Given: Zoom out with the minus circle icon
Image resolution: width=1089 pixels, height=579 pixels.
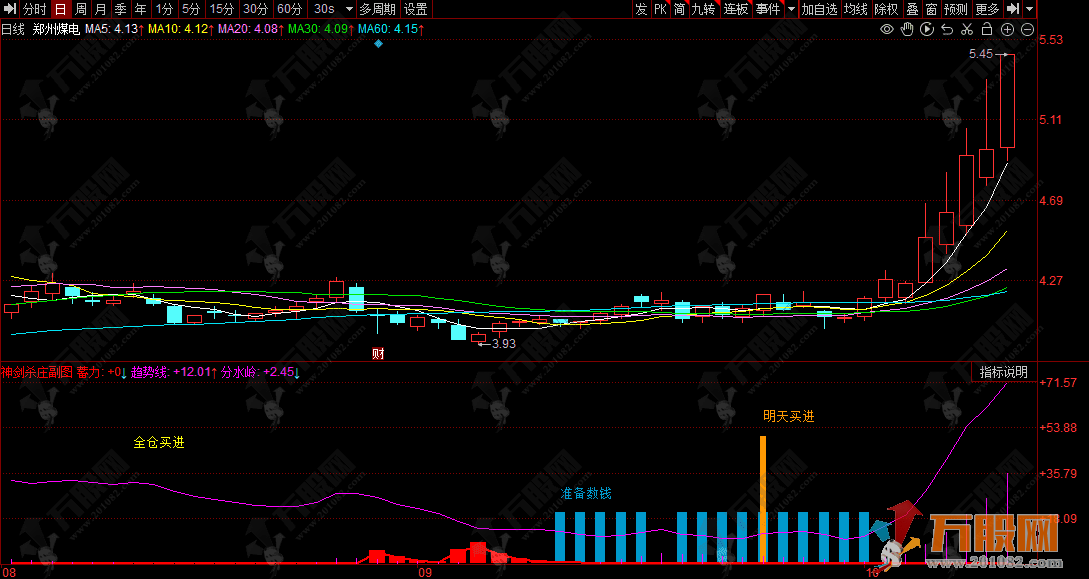Looking at the screenshot, I should (1026, 30).
